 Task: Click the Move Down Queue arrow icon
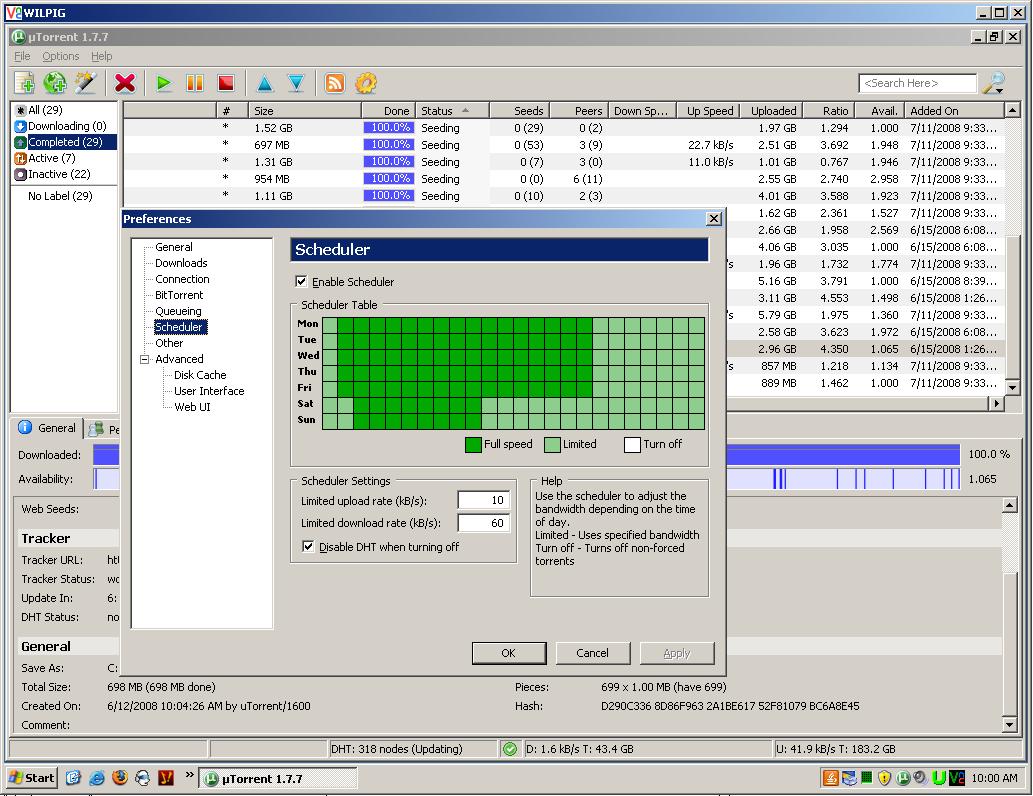click(296, 83)
